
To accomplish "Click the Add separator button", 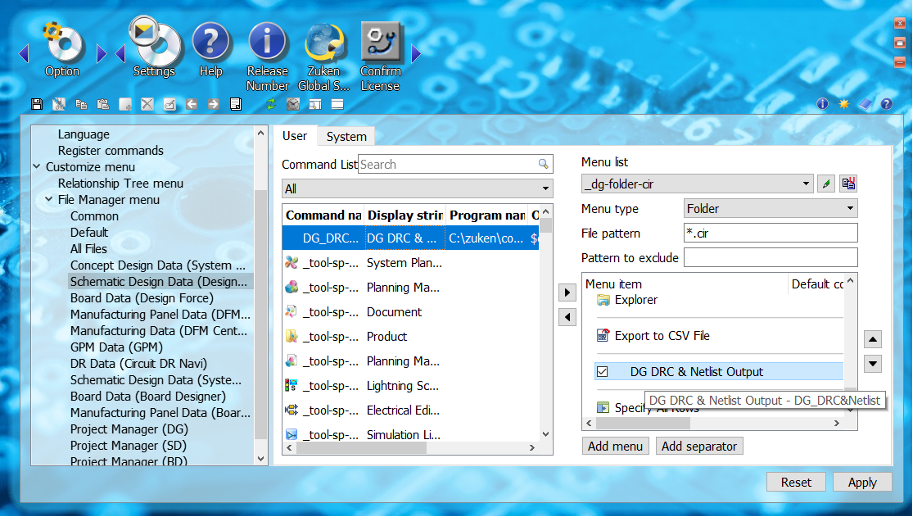I will point(699,446).
